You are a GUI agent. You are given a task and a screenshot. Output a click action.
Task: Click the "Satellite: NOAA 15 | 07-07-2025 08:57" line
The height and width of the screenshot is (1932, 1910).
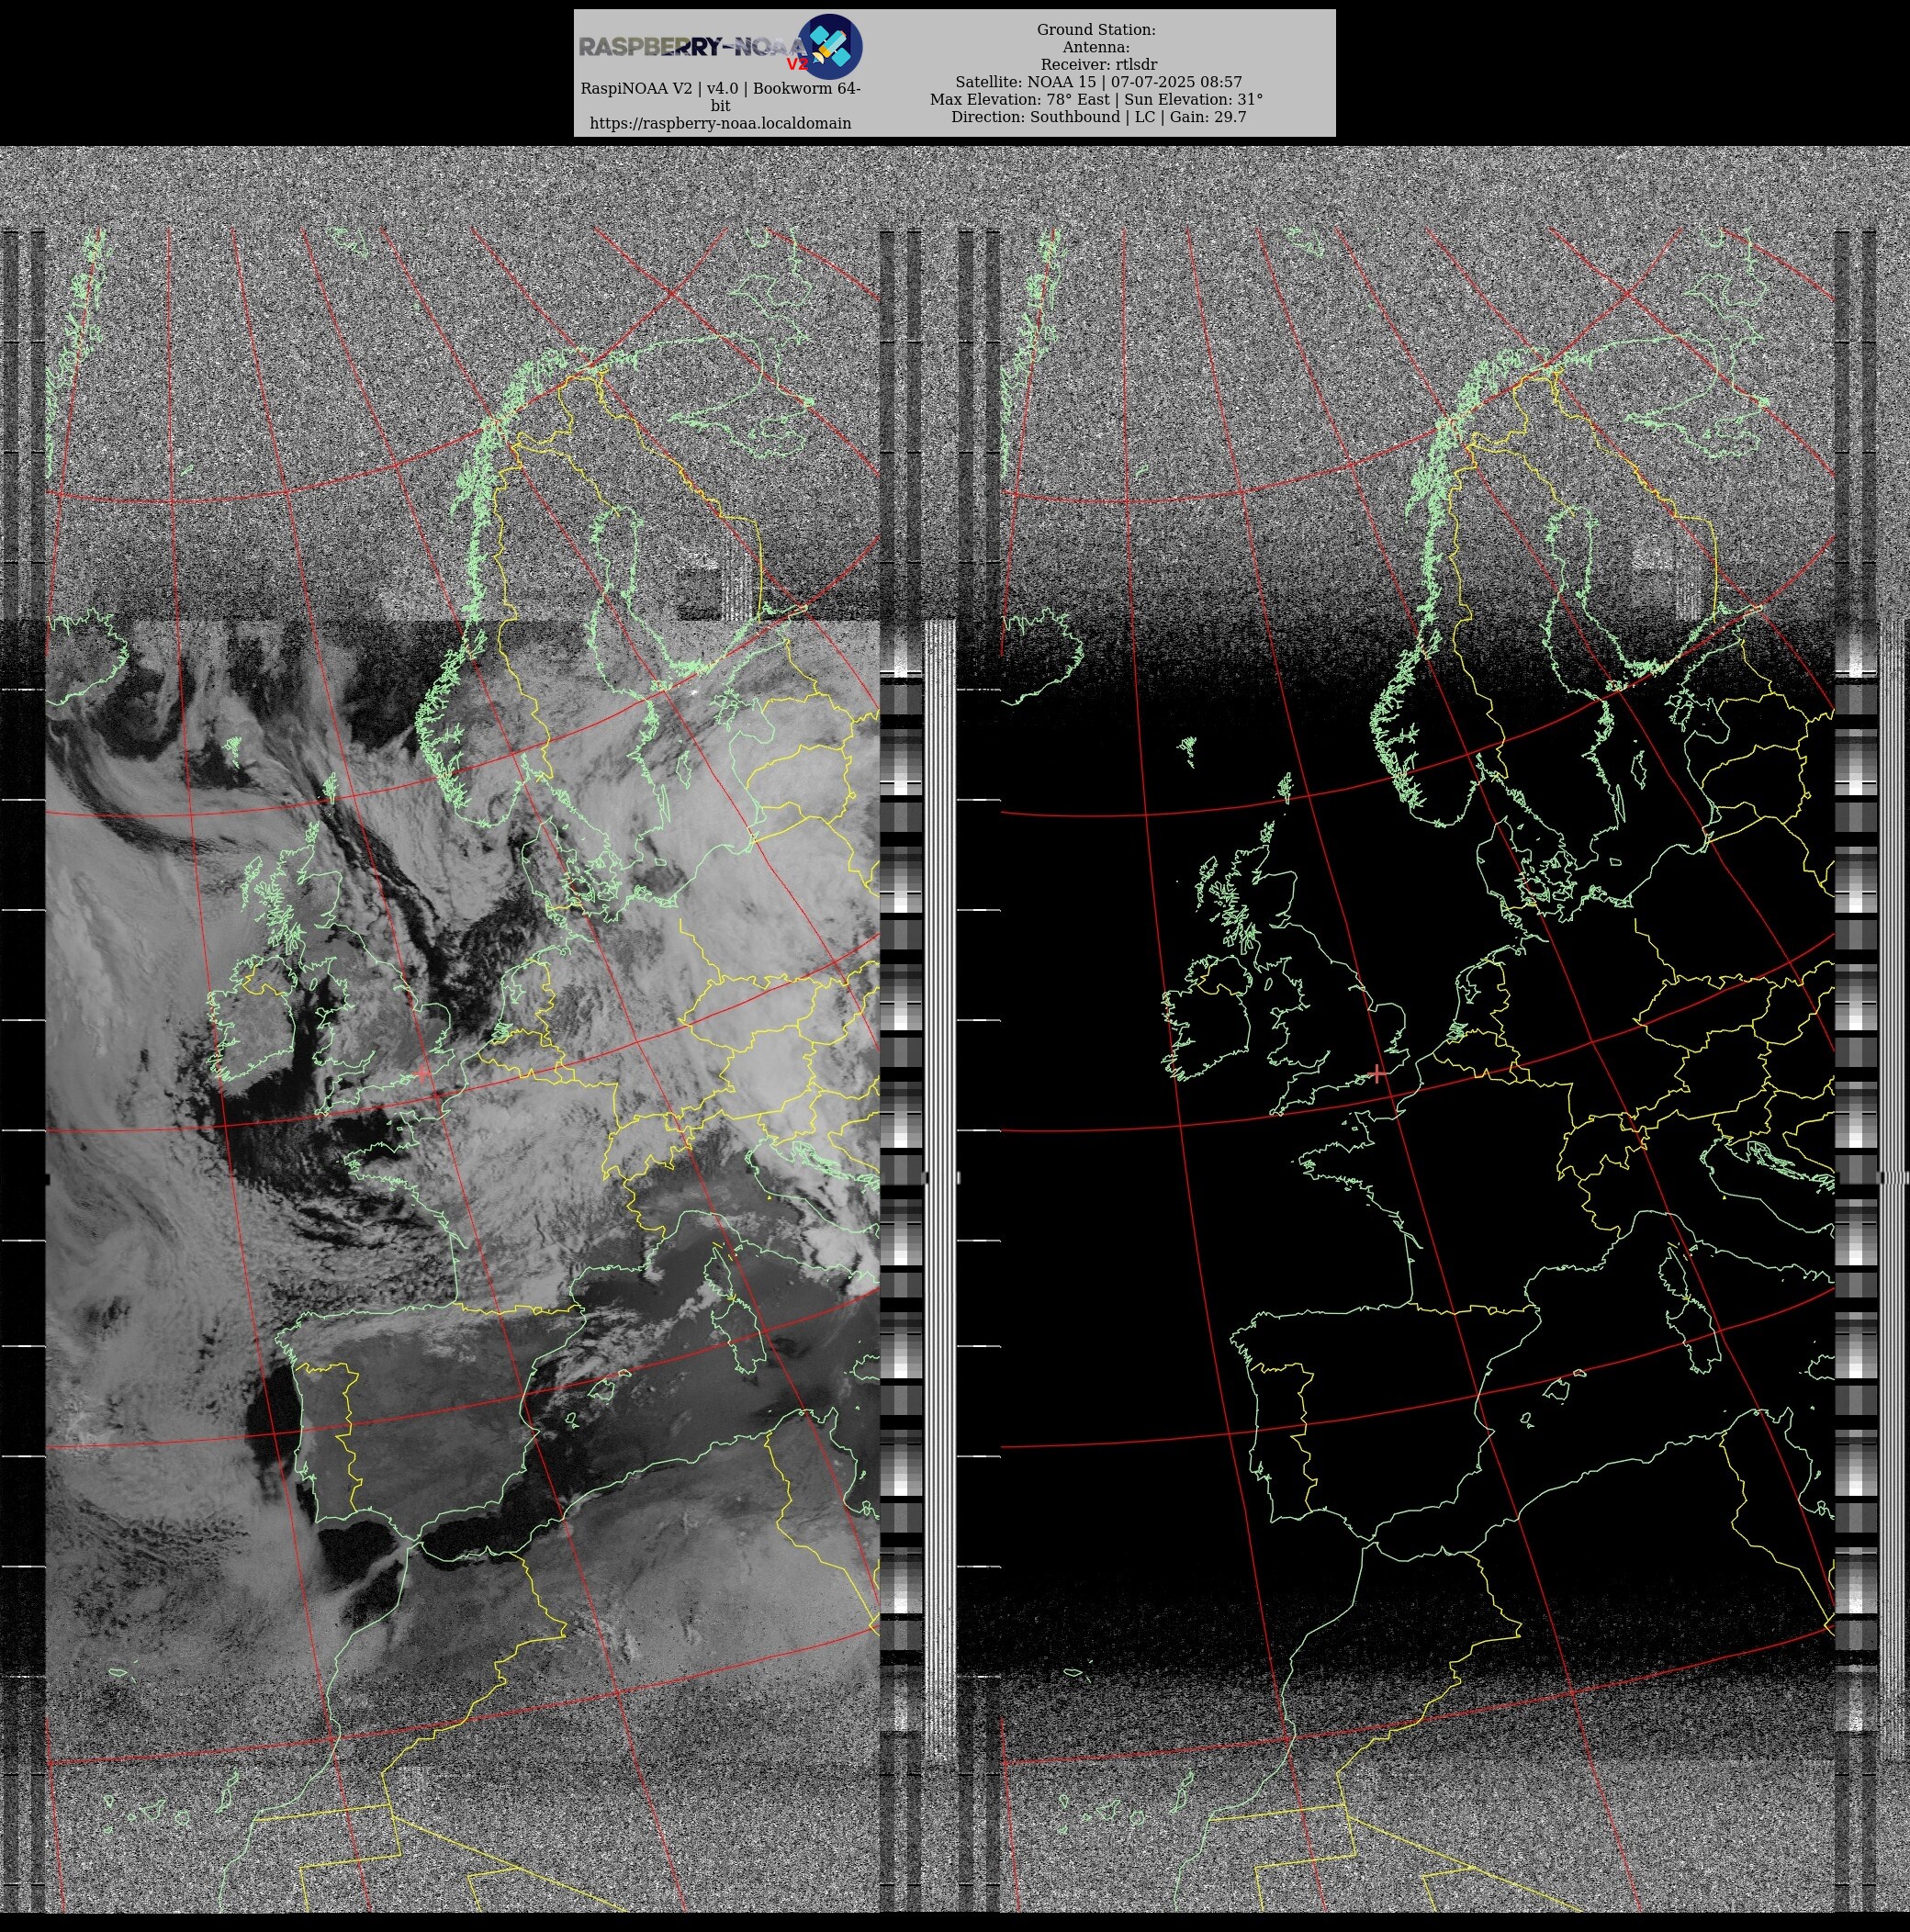1098,82
